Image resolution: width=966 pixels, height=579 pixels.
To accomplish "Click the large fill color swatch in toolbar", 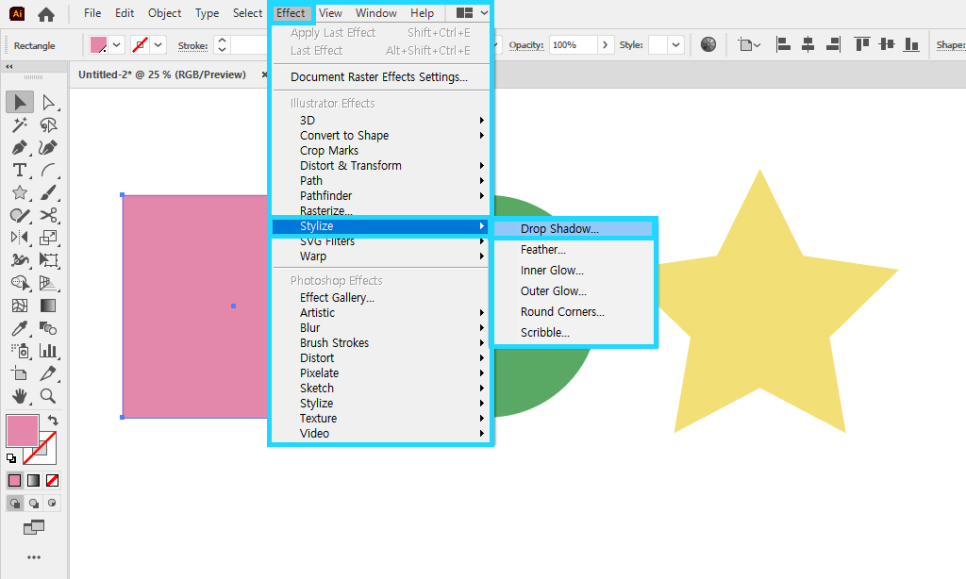I will point(23,431).
